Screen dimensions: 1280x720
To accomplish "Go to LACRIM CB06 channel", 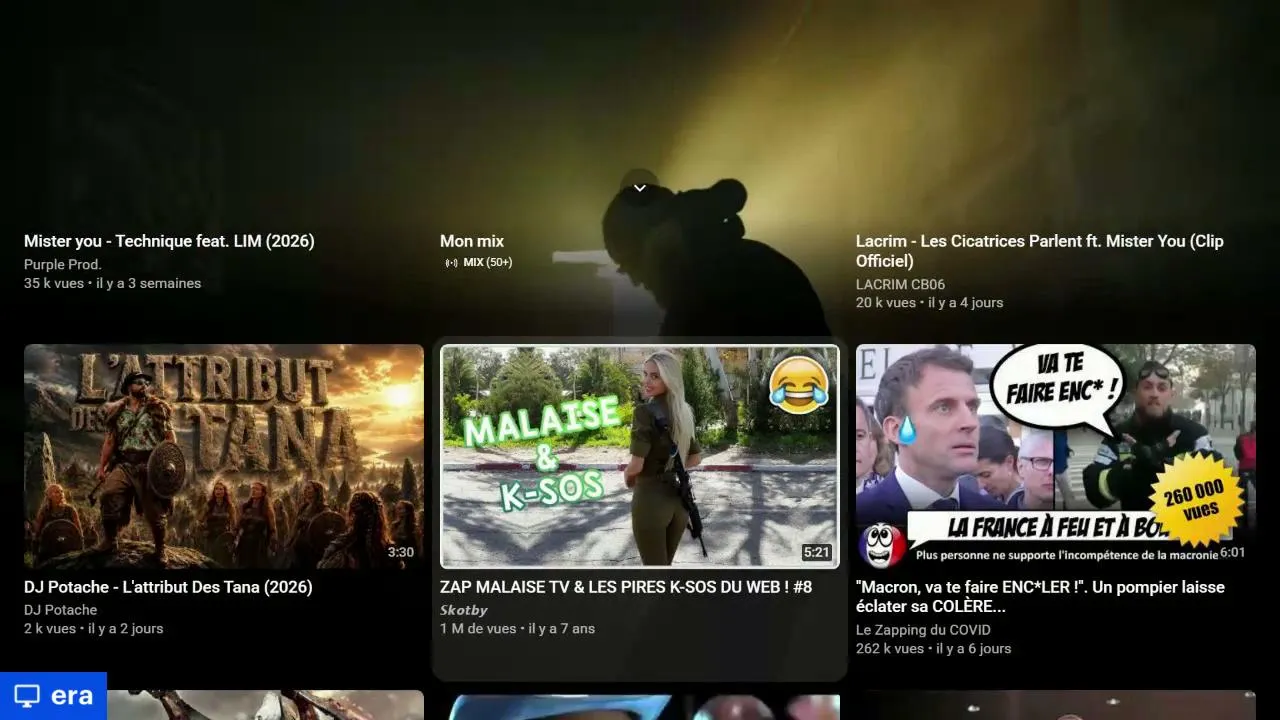I will pos(900,285).
